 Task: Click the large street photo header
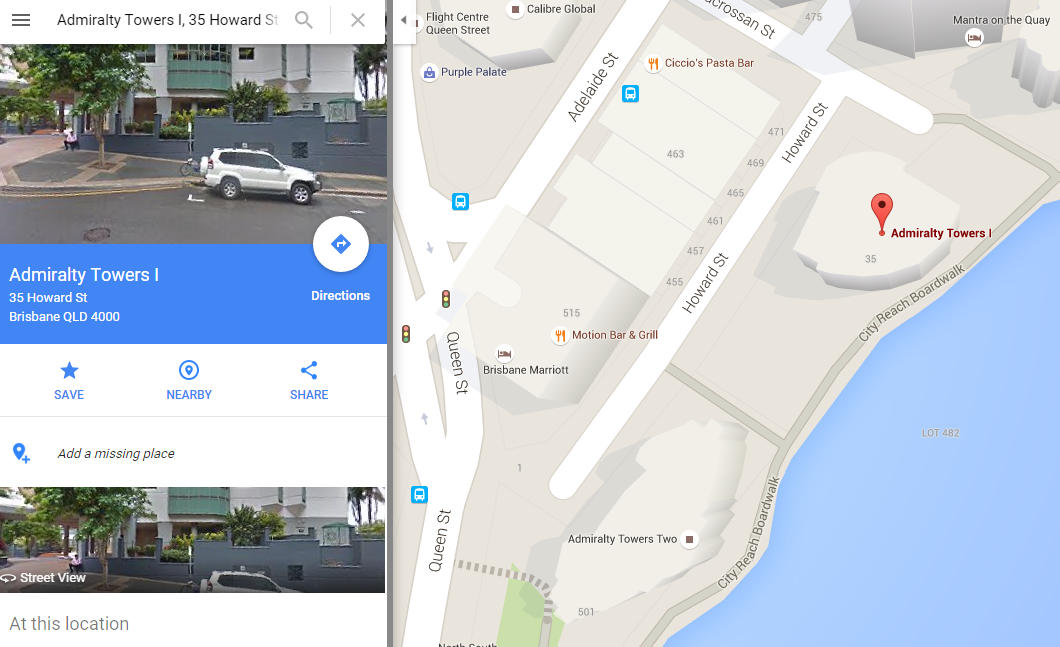193,143
